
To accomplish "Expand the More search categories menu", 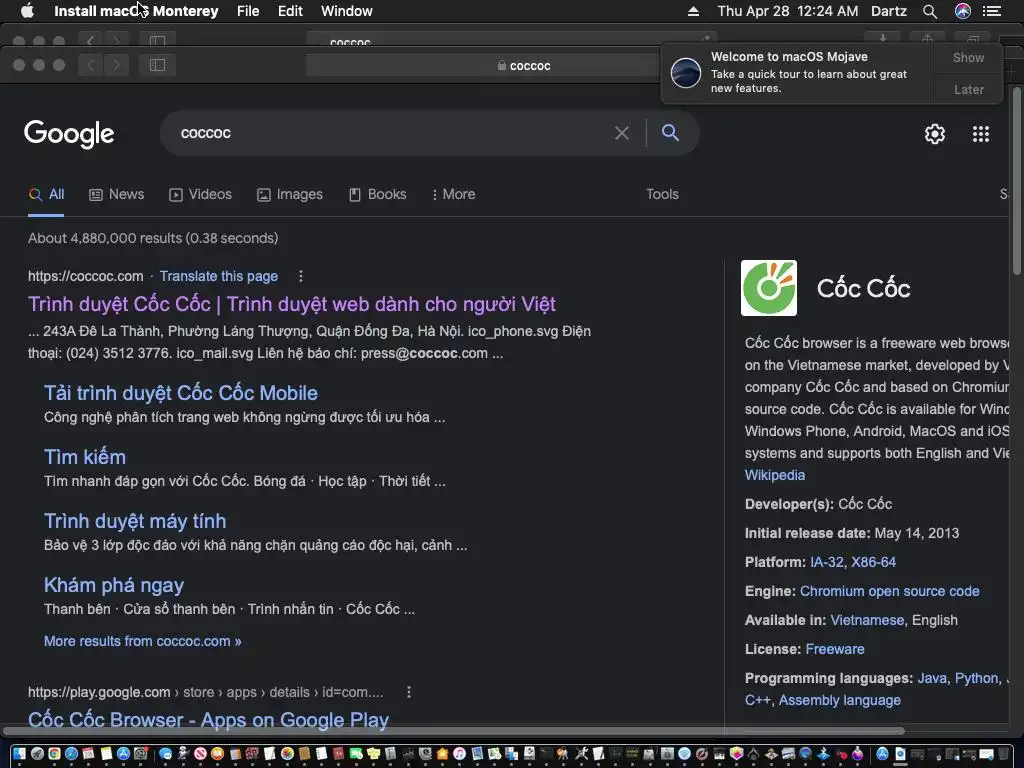I will (x=453, y=194).
